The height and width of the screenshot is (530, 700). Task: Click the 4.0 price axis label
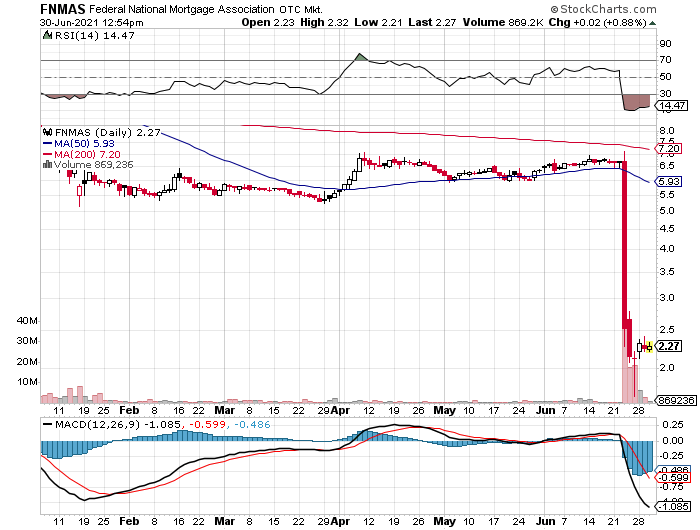tap(667, 249)
